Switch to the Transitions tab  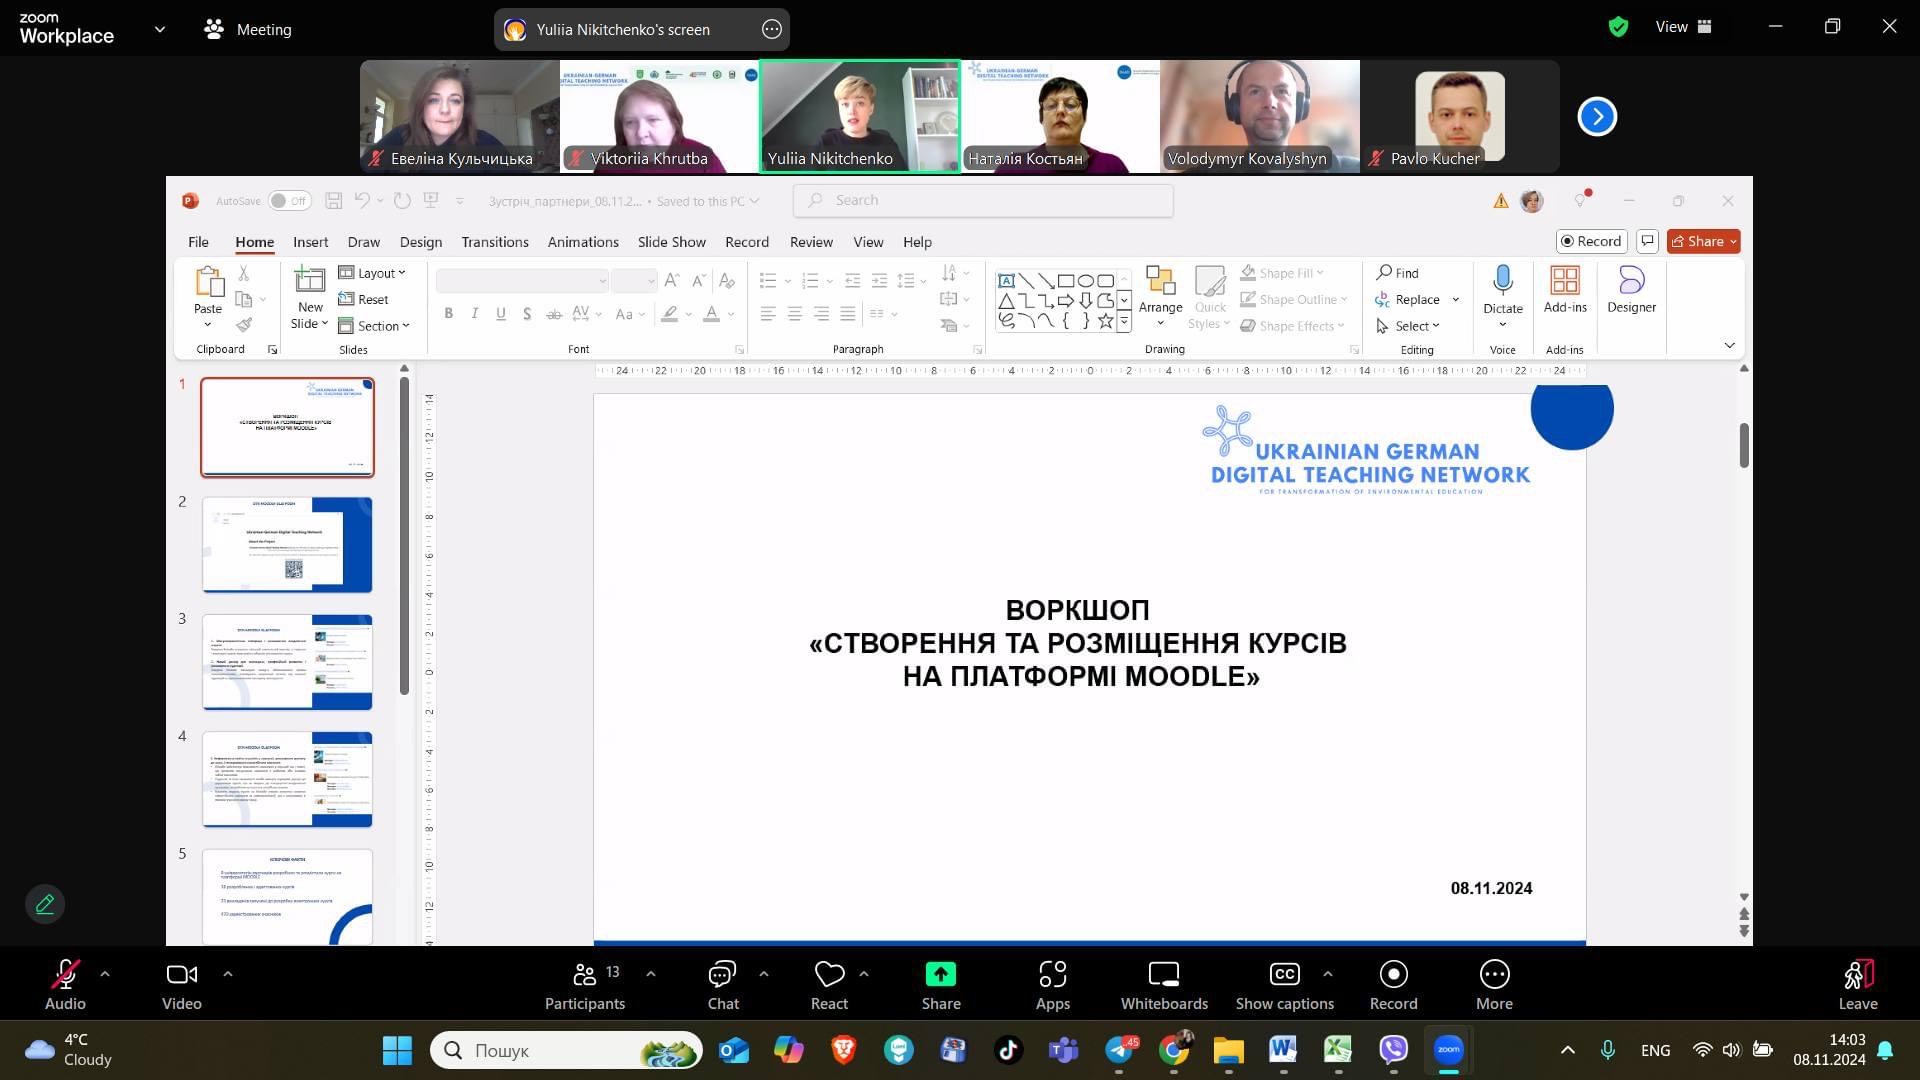494,242
